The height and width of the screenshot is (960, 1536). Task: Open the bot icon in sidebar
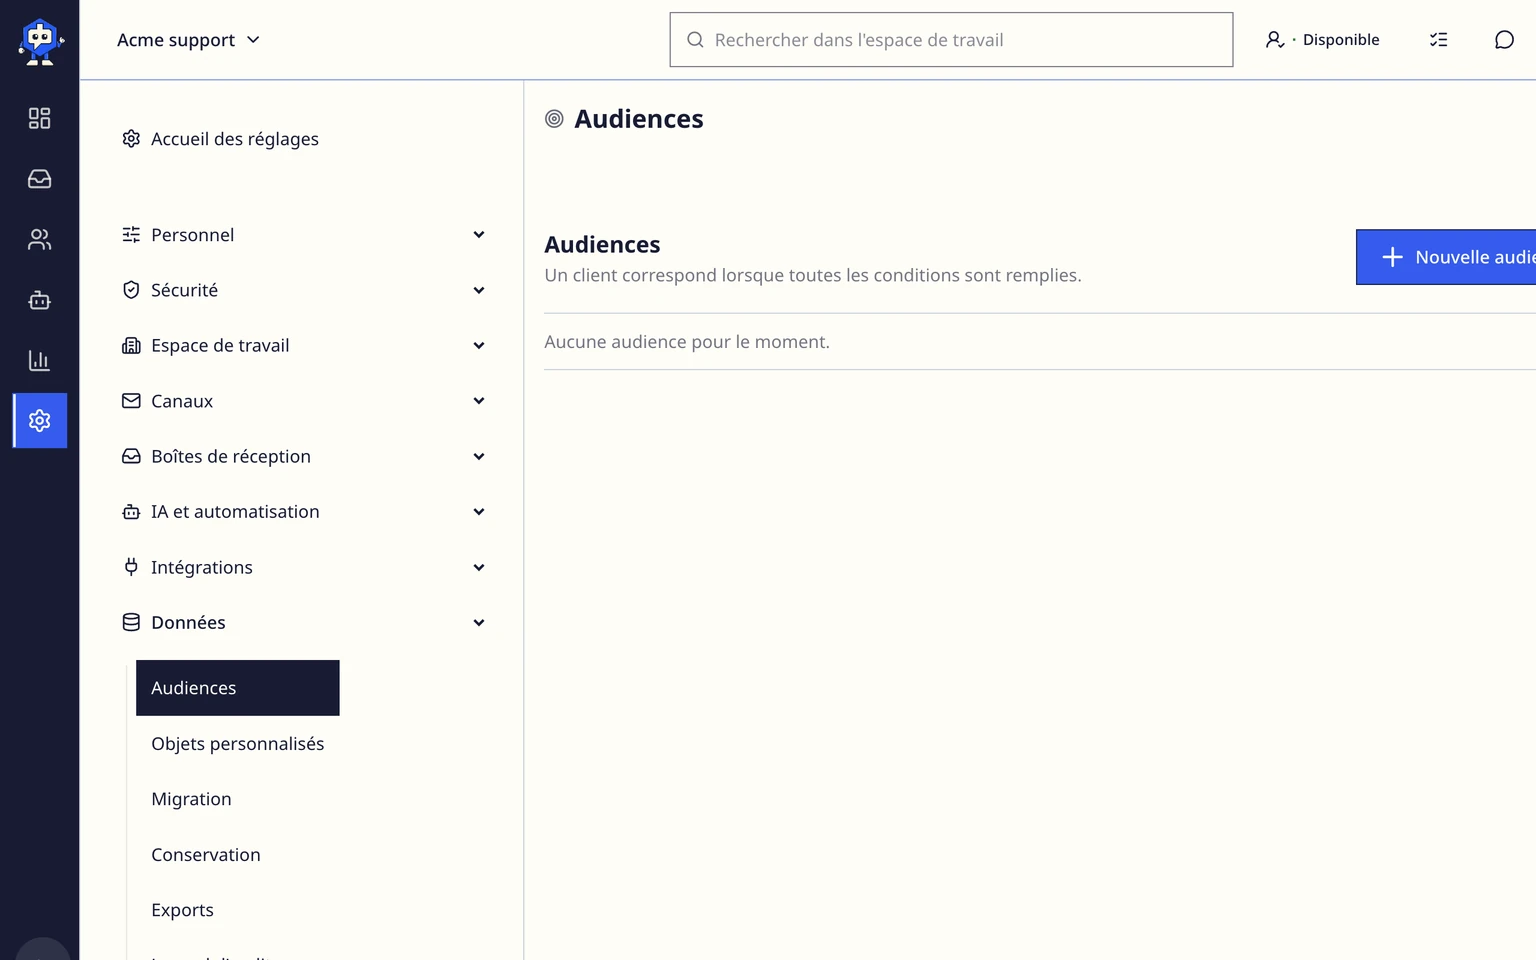point(39,300)
